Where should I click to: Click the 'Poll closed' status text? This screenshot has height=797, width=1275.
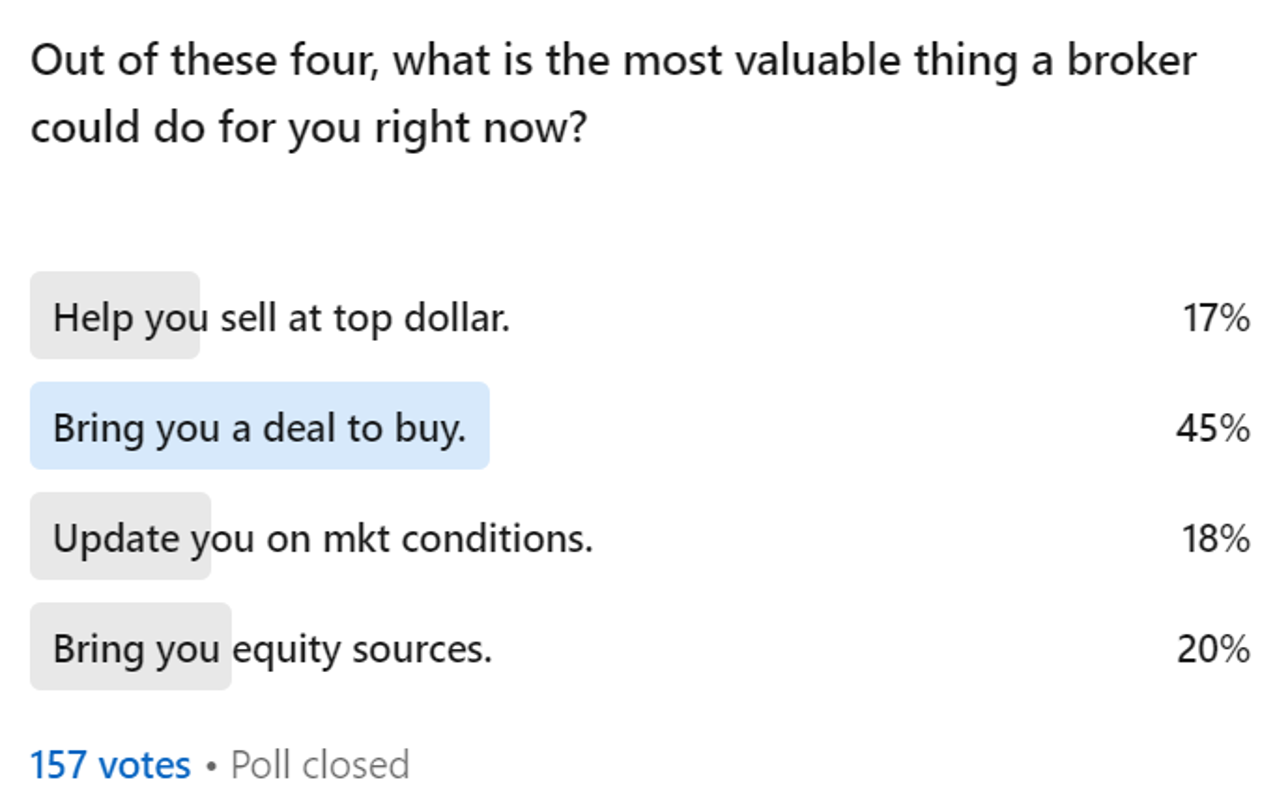coord(320,765)
